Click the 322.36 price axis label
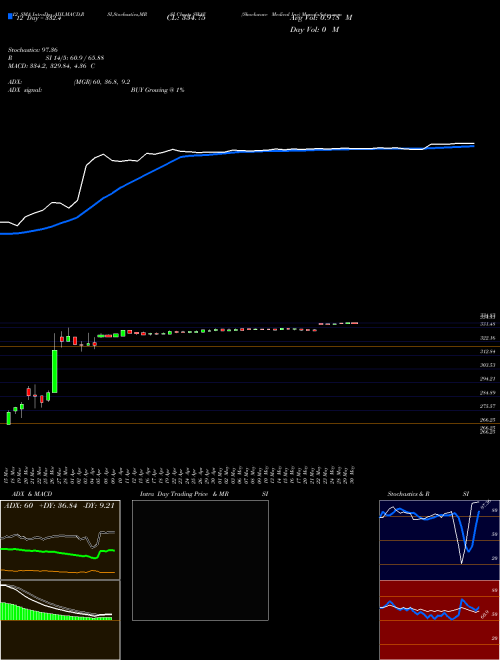The width and height of the screenshot is (500, 660). click(x=489, y=338)
